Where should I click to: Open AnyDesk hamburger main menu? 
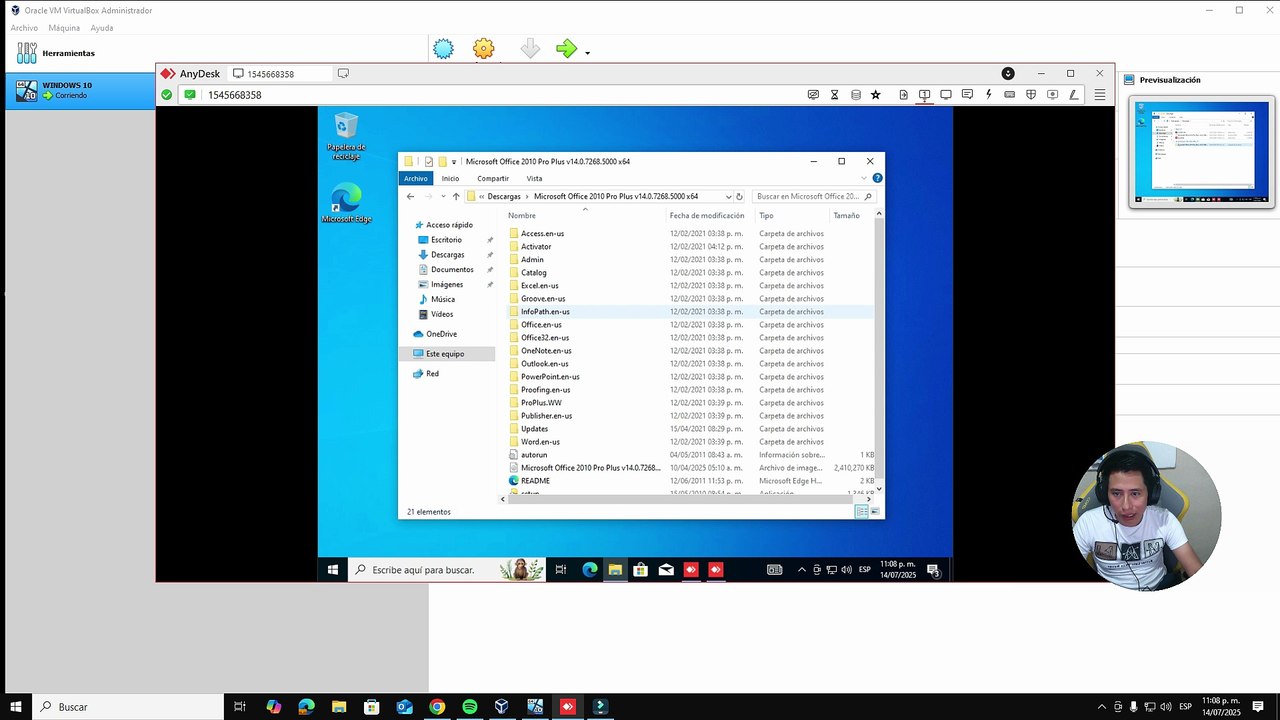click(1100, 95)
